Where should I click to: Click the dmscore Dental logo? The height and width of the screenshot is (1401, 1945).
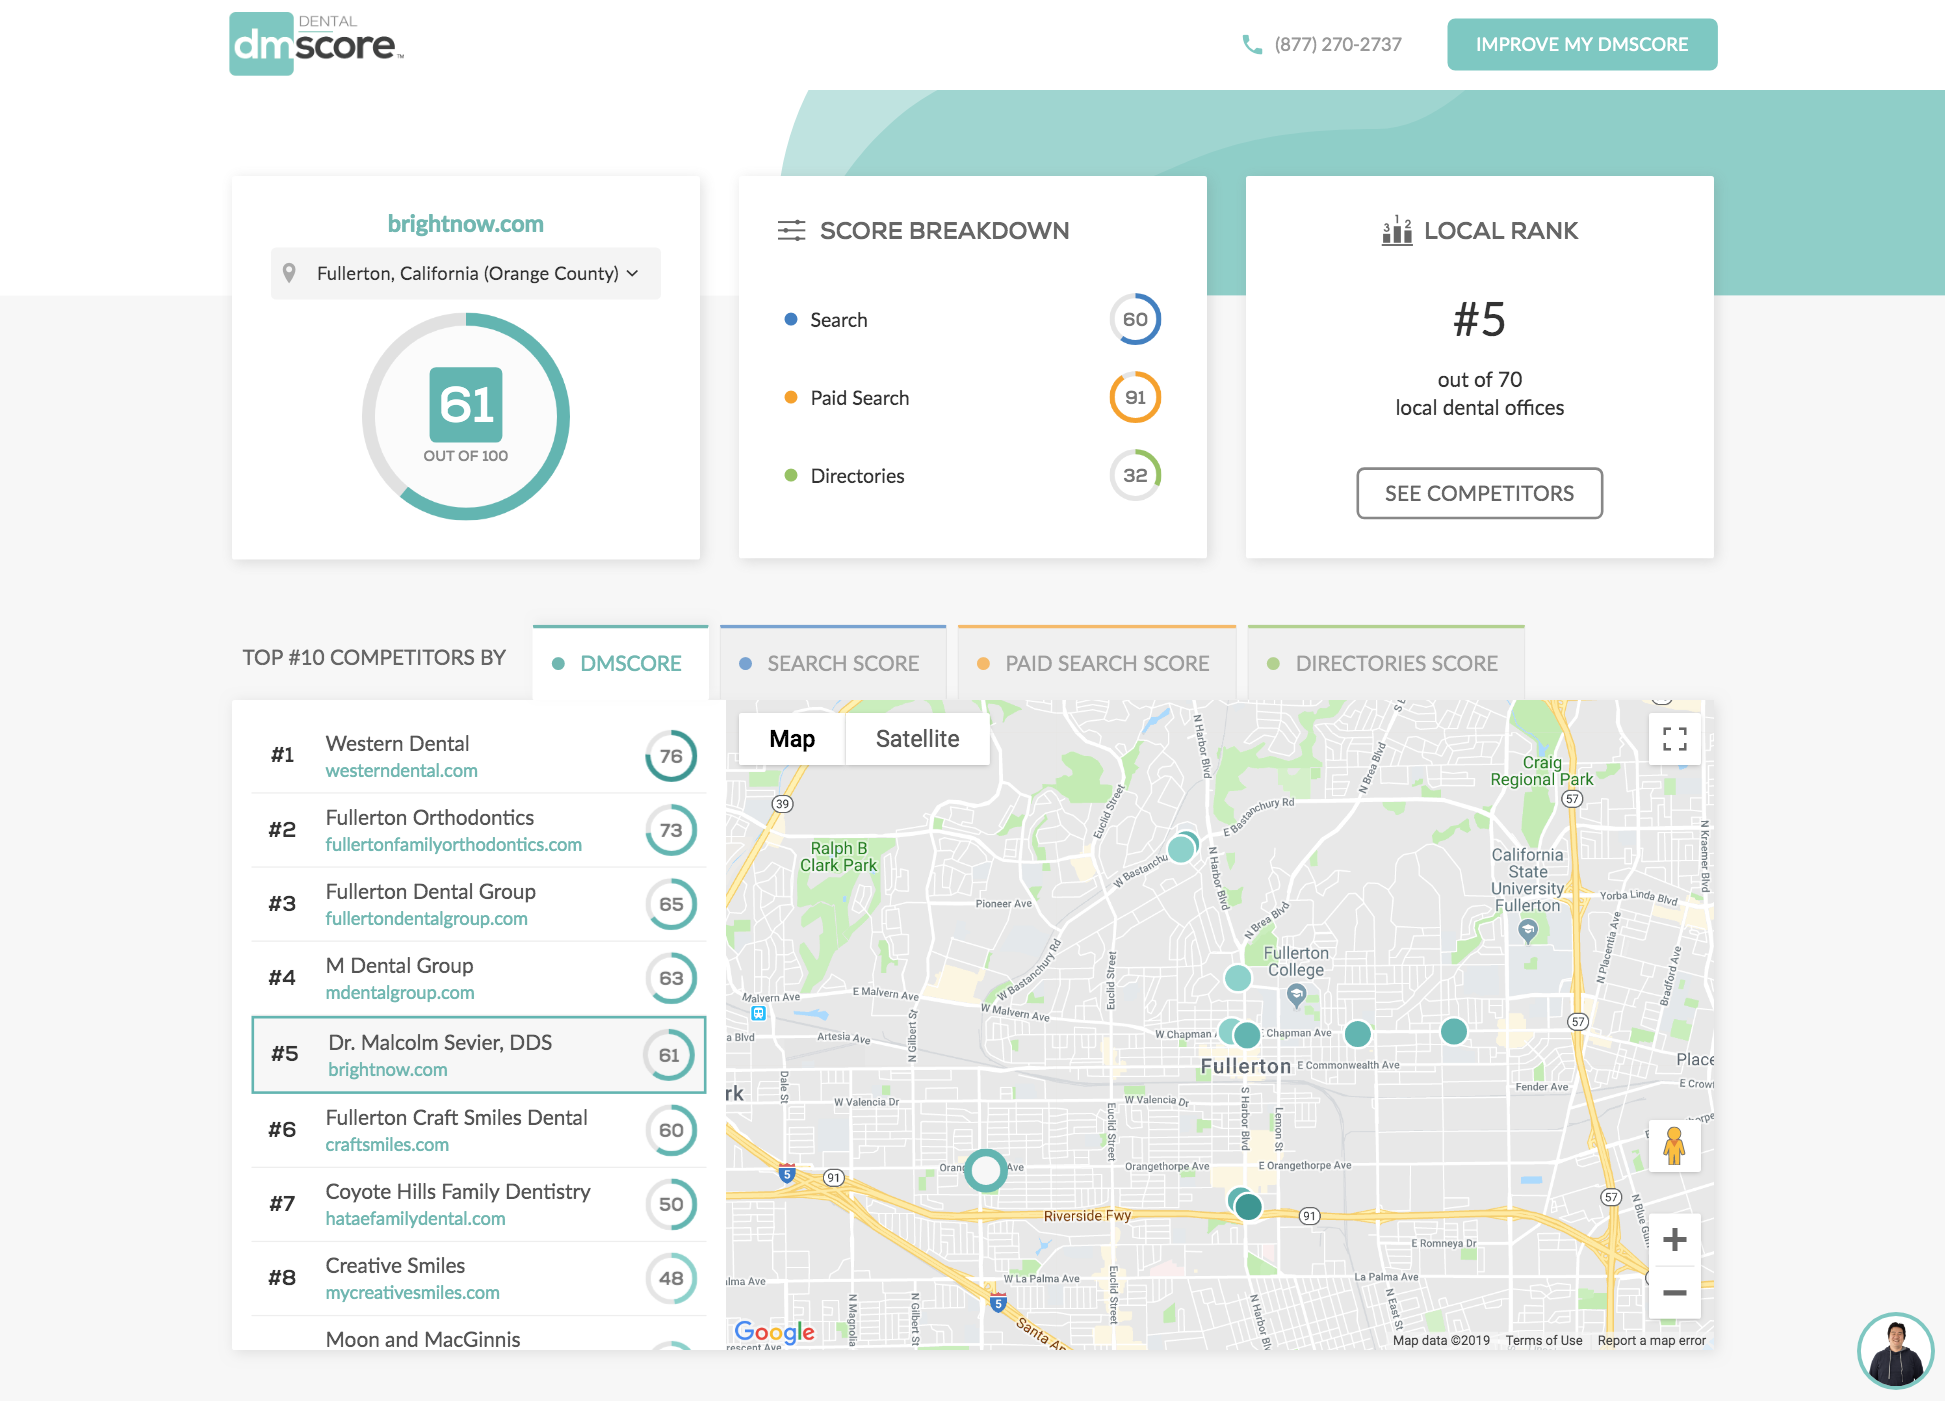click(316, 44)
